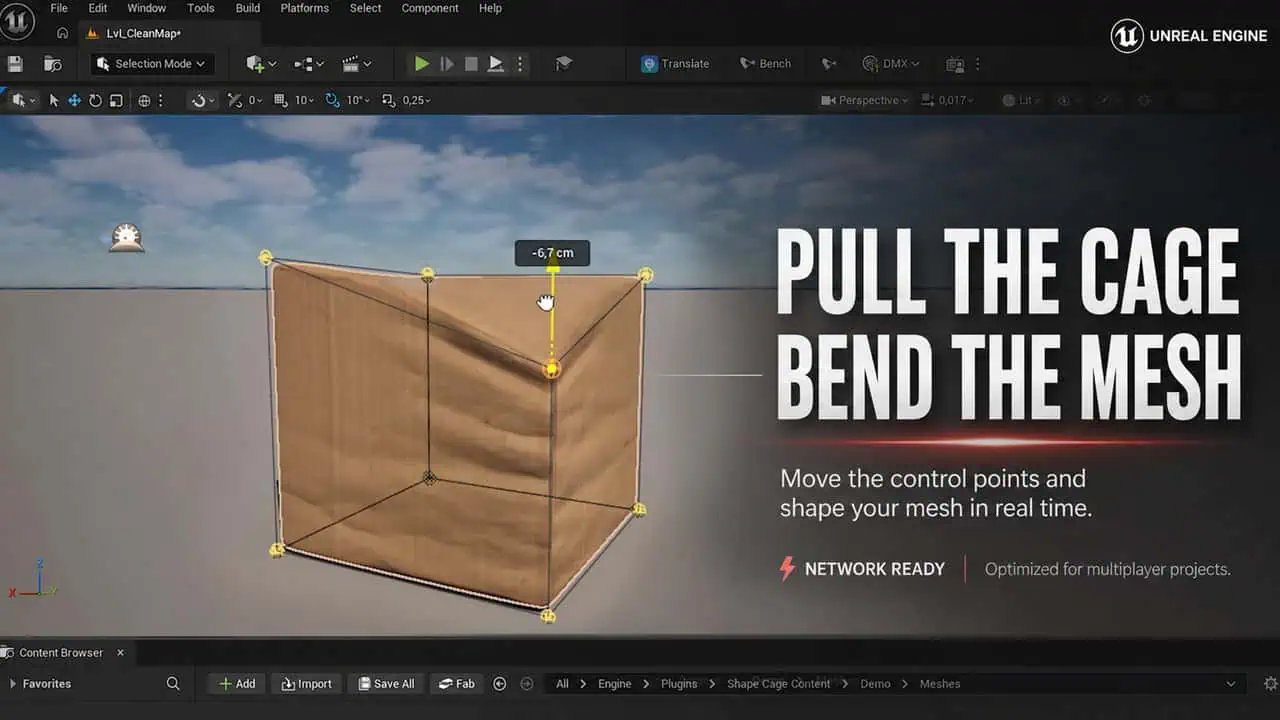This screenshot has width=1280, height=720.
Task: Click the Content Browser search magnifier
Action: click(x=173, y=684)
